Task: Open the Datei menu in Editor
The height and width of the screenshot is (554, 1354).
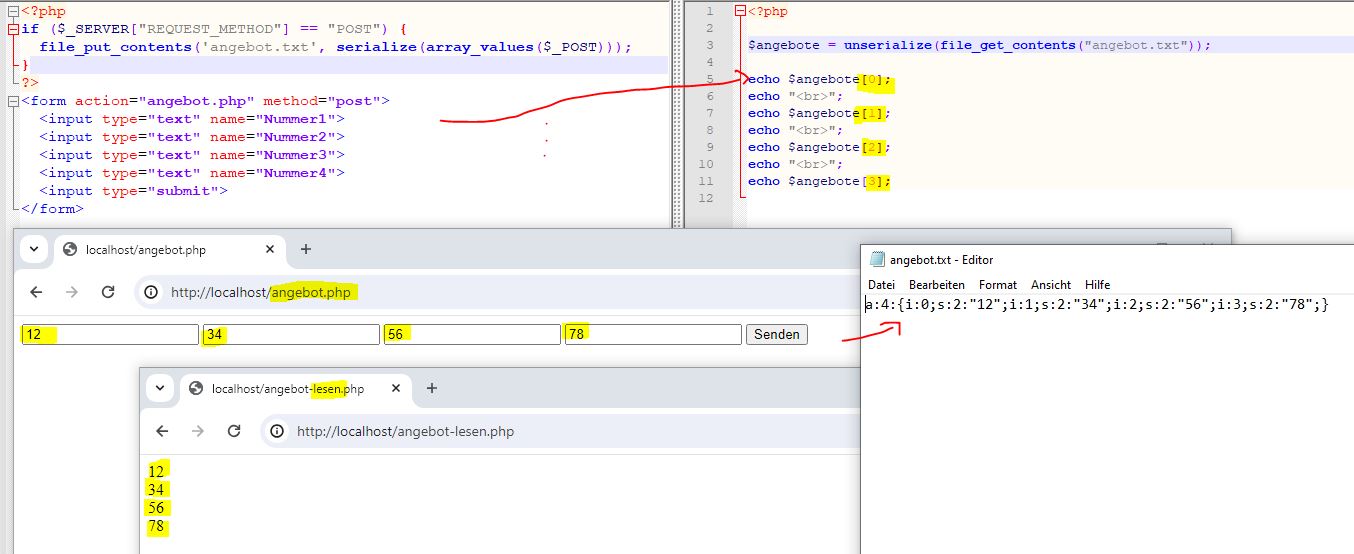Action: point(881,285)
